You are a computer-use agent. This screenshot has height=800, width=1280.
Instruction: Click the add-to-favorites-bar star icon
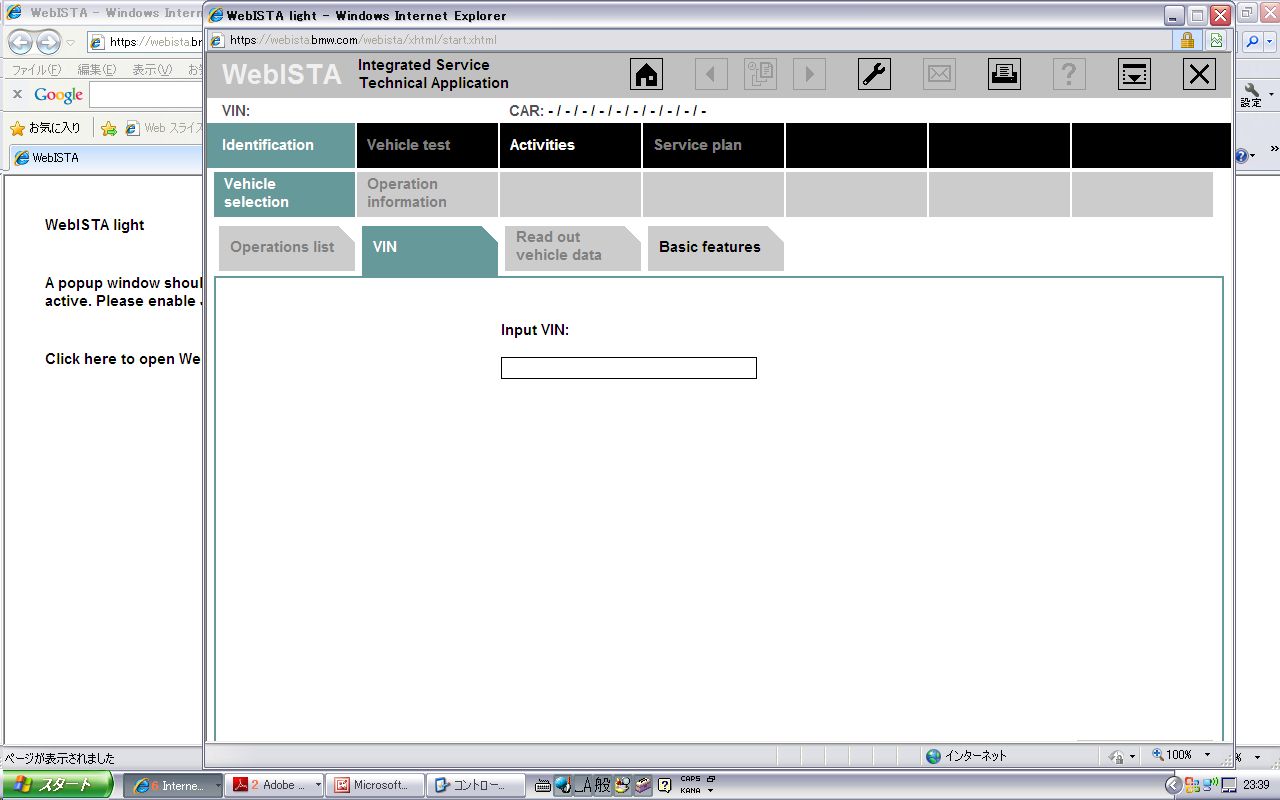pyautogui.click(x=109, y=128)
